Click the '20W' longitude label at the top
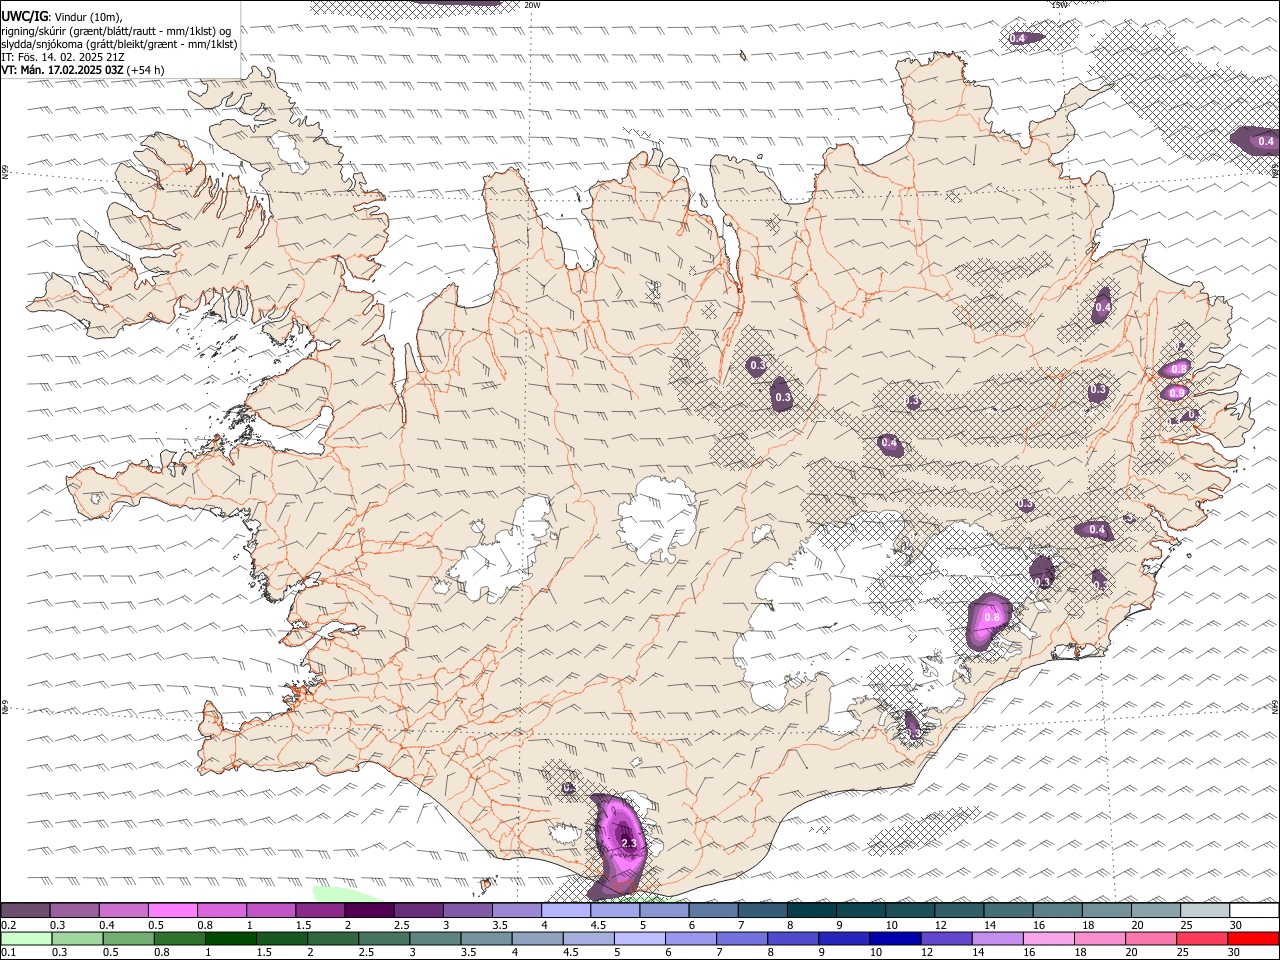1280x960 pixels. coord(533,5)
